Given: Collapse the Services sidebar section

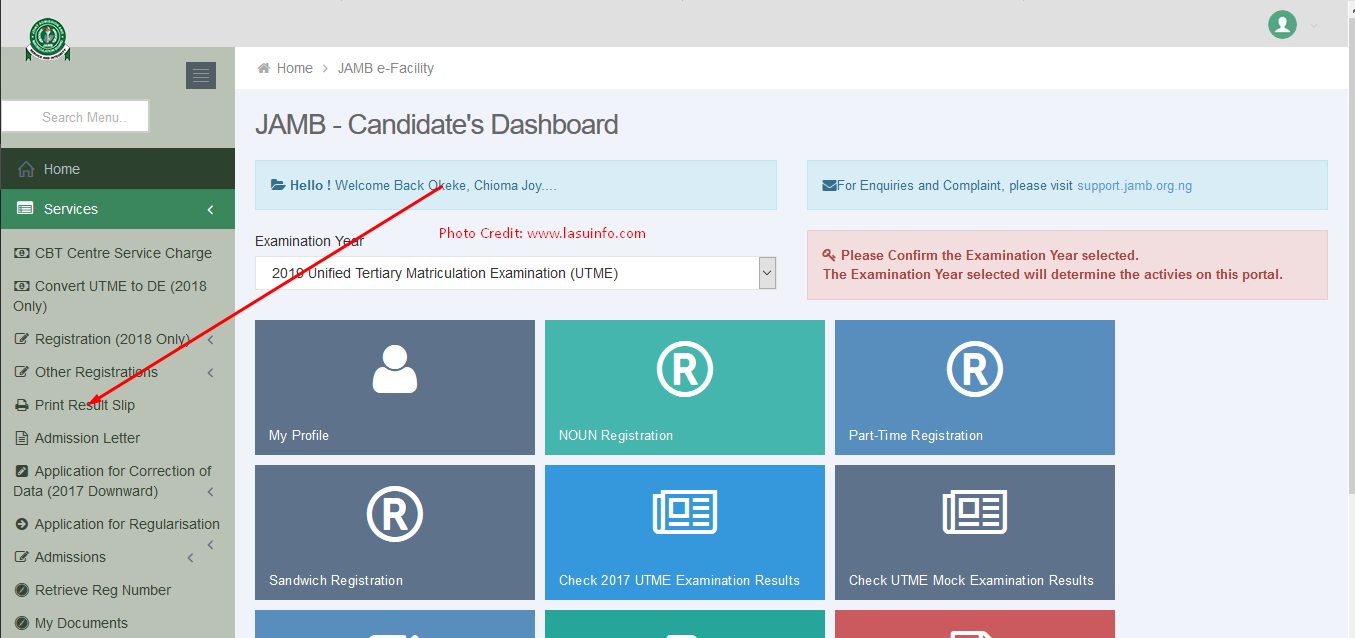Looking at the screenshot, I should pyautogui.click(x=117, y=209).
